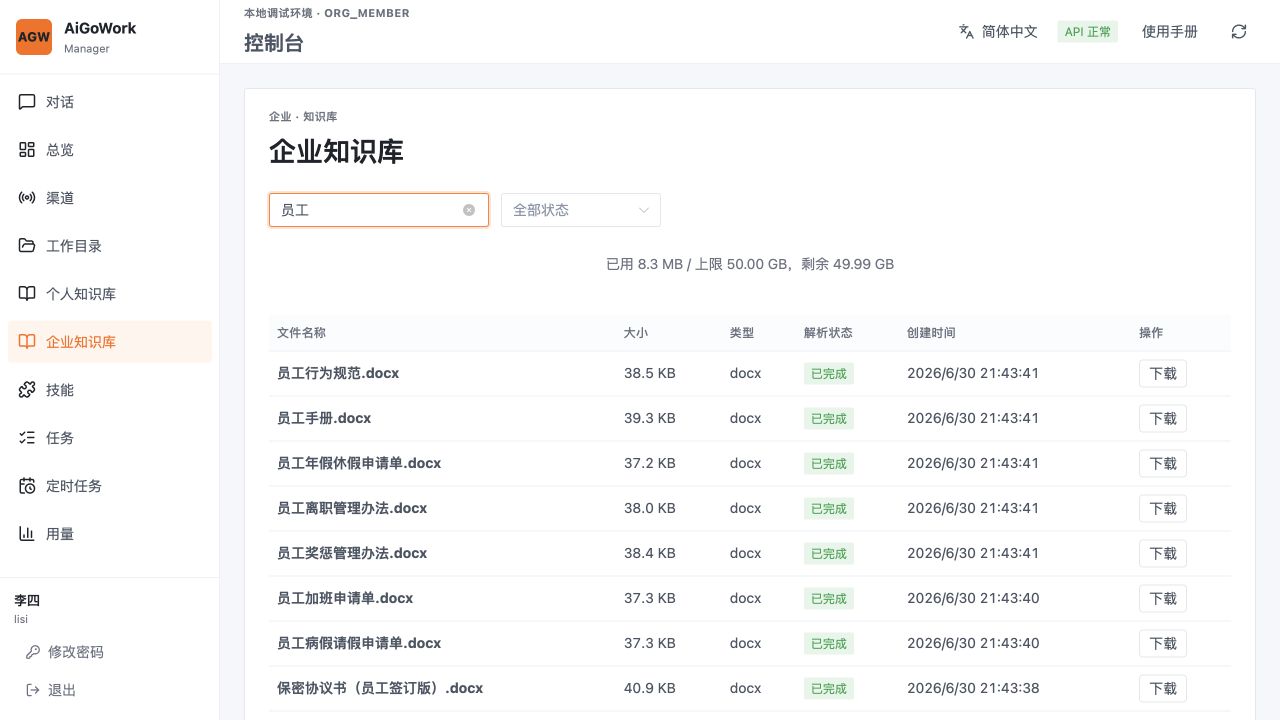Open the 简体中文 language selector

998,32
